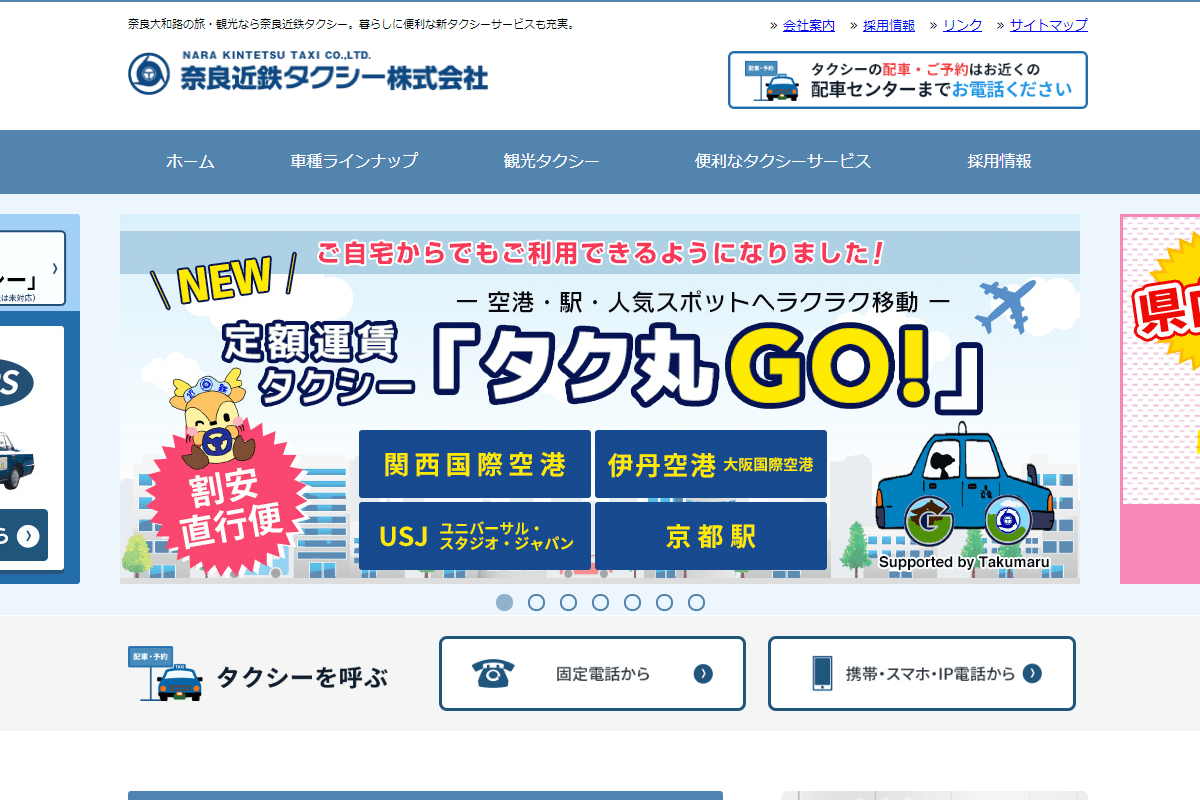Select the second carousel slide dot
The height and width of the screenshot is (800, 1200).
tap(536, 602)
